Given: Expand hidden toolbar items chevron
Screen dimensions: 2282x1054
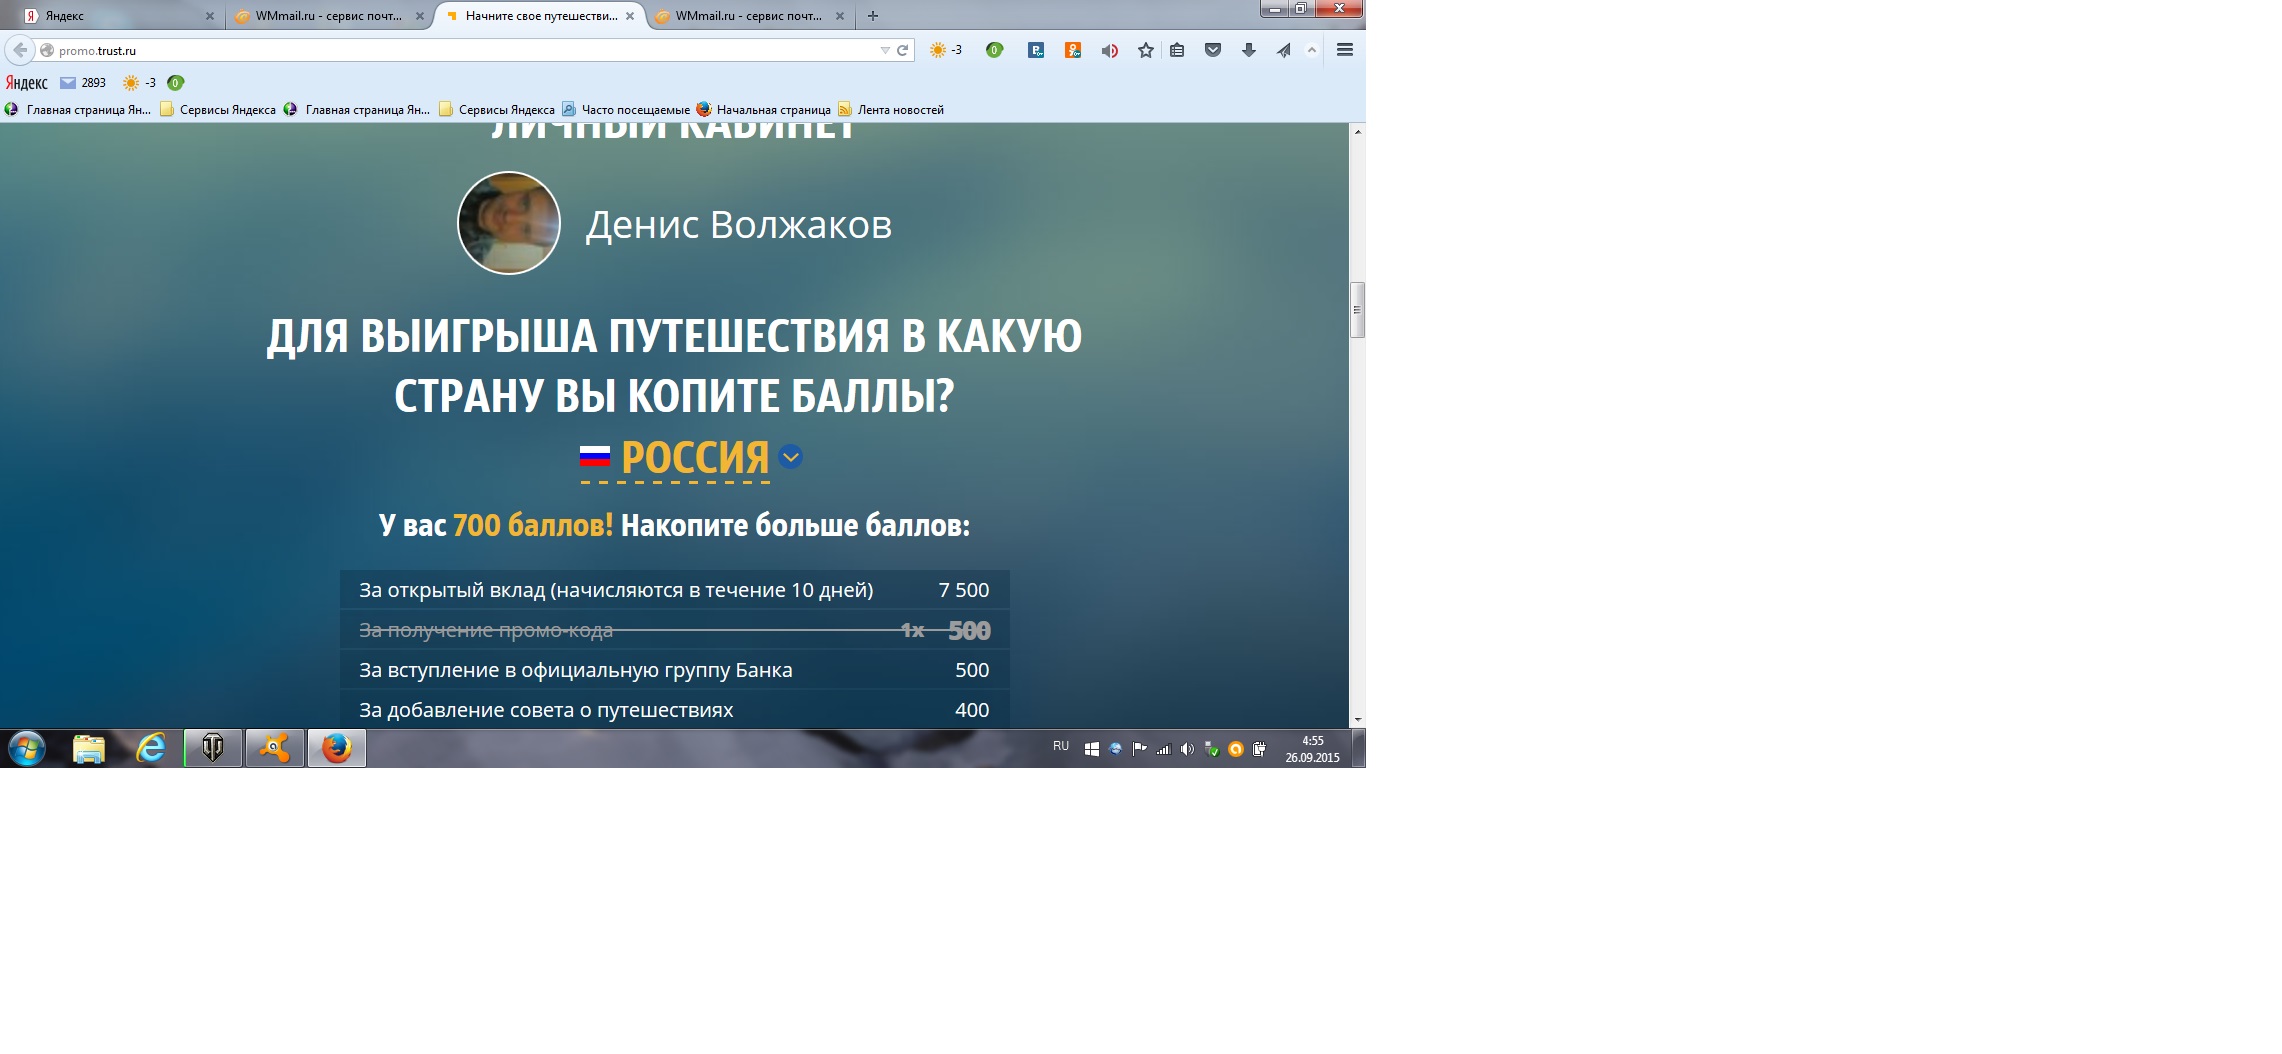Looking at the screenshot, I should 1312,50.
